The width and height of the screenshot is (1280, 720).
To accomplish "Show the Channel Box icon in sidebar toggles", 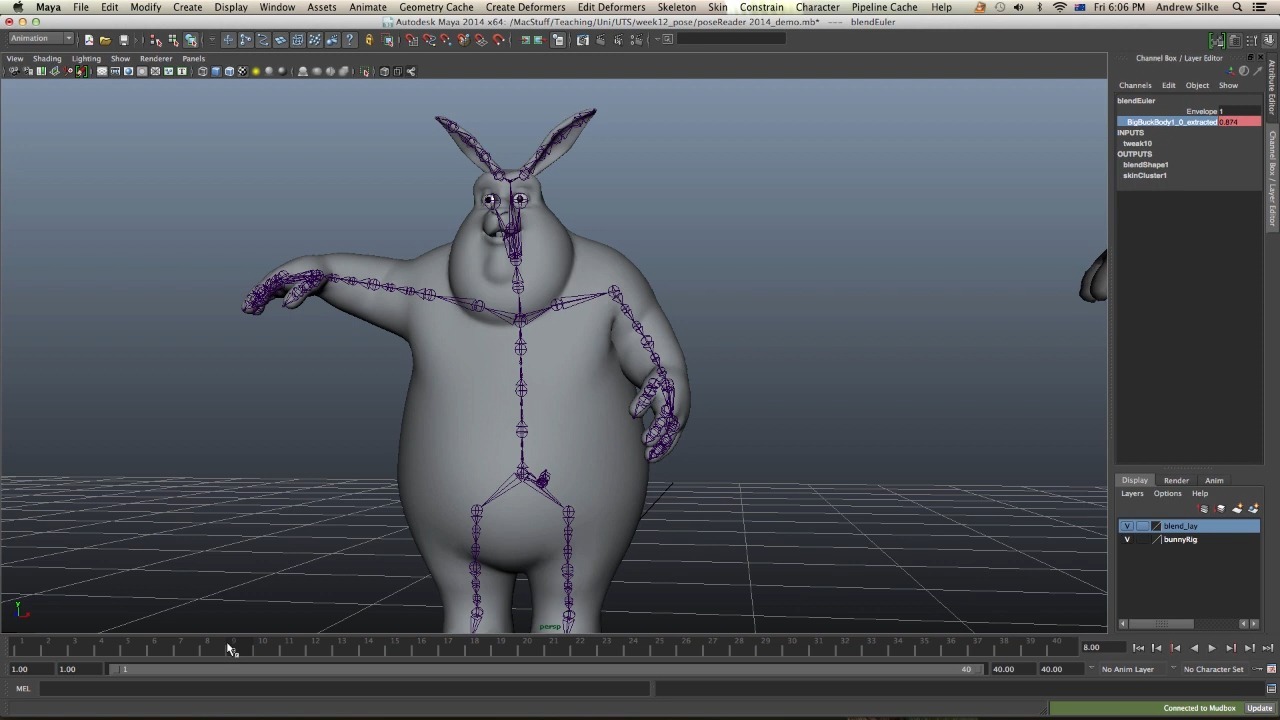I will 1268,40.
